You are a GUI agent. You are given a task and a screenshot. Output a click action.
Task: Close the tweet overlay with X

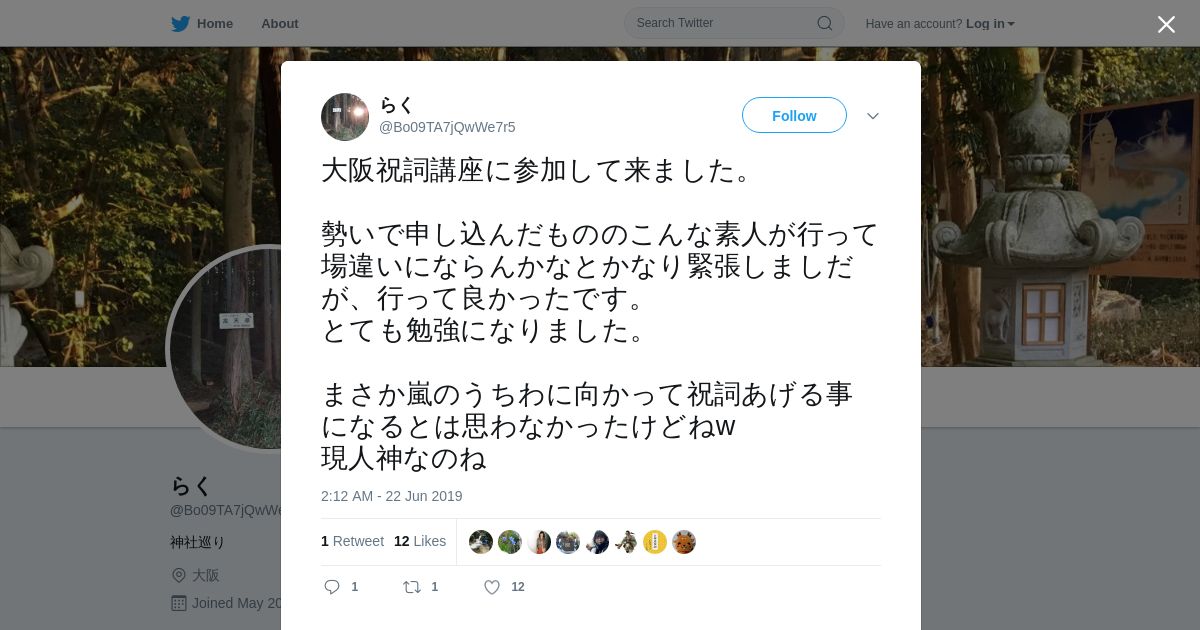click(1166, 24)
